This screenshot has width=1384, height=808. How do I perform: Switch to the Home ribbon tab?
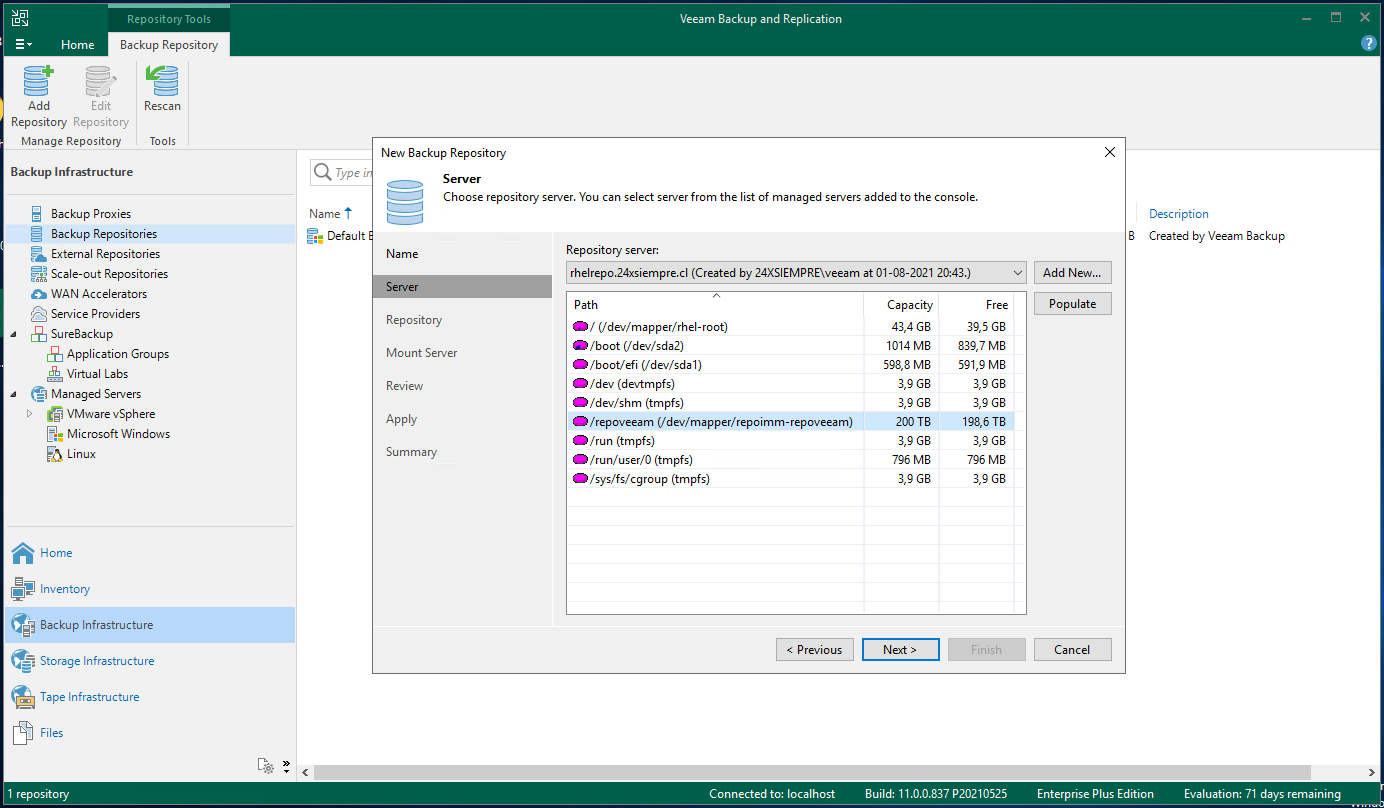pyautogui.click(x=77, y=44)
